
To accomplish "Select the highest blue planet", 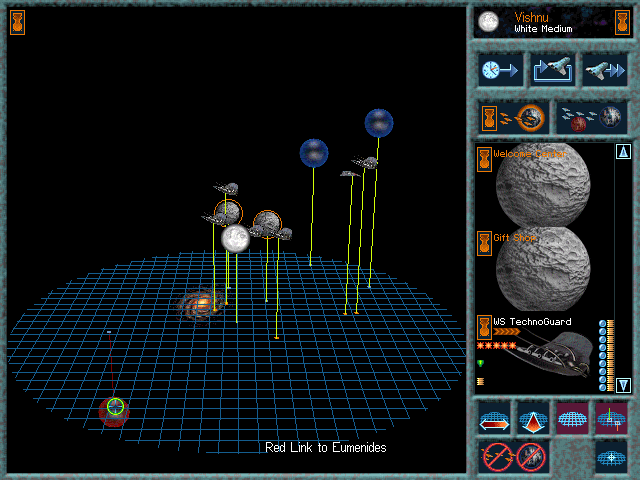I will point(379,123).
